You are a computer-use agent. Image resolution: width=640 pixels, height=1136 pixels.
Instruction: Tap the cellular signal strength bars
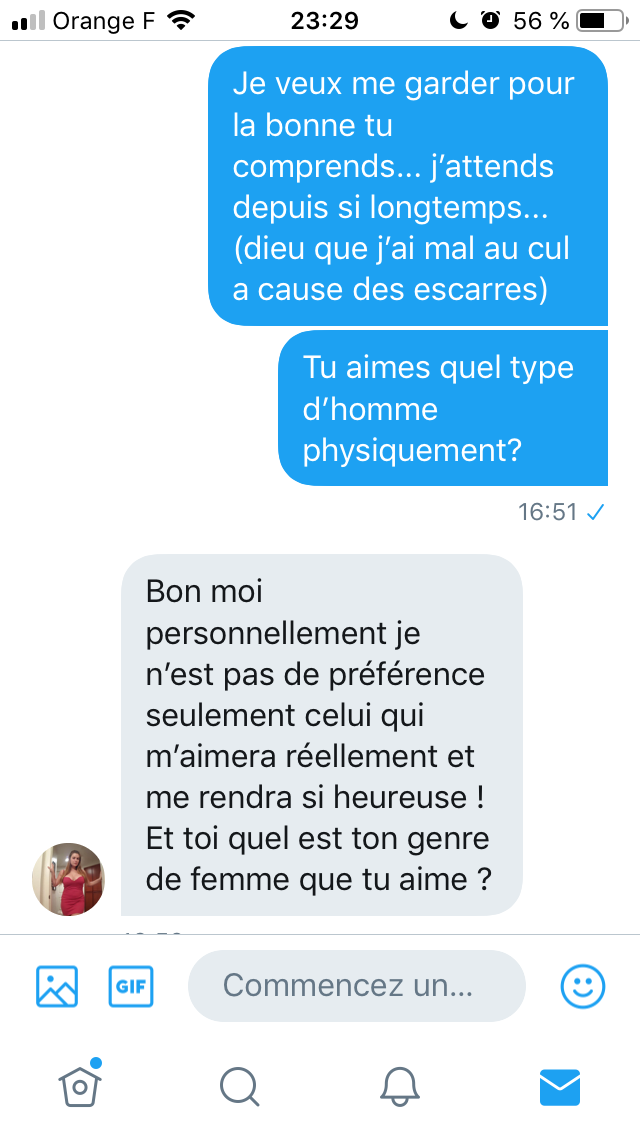point(29,21)
